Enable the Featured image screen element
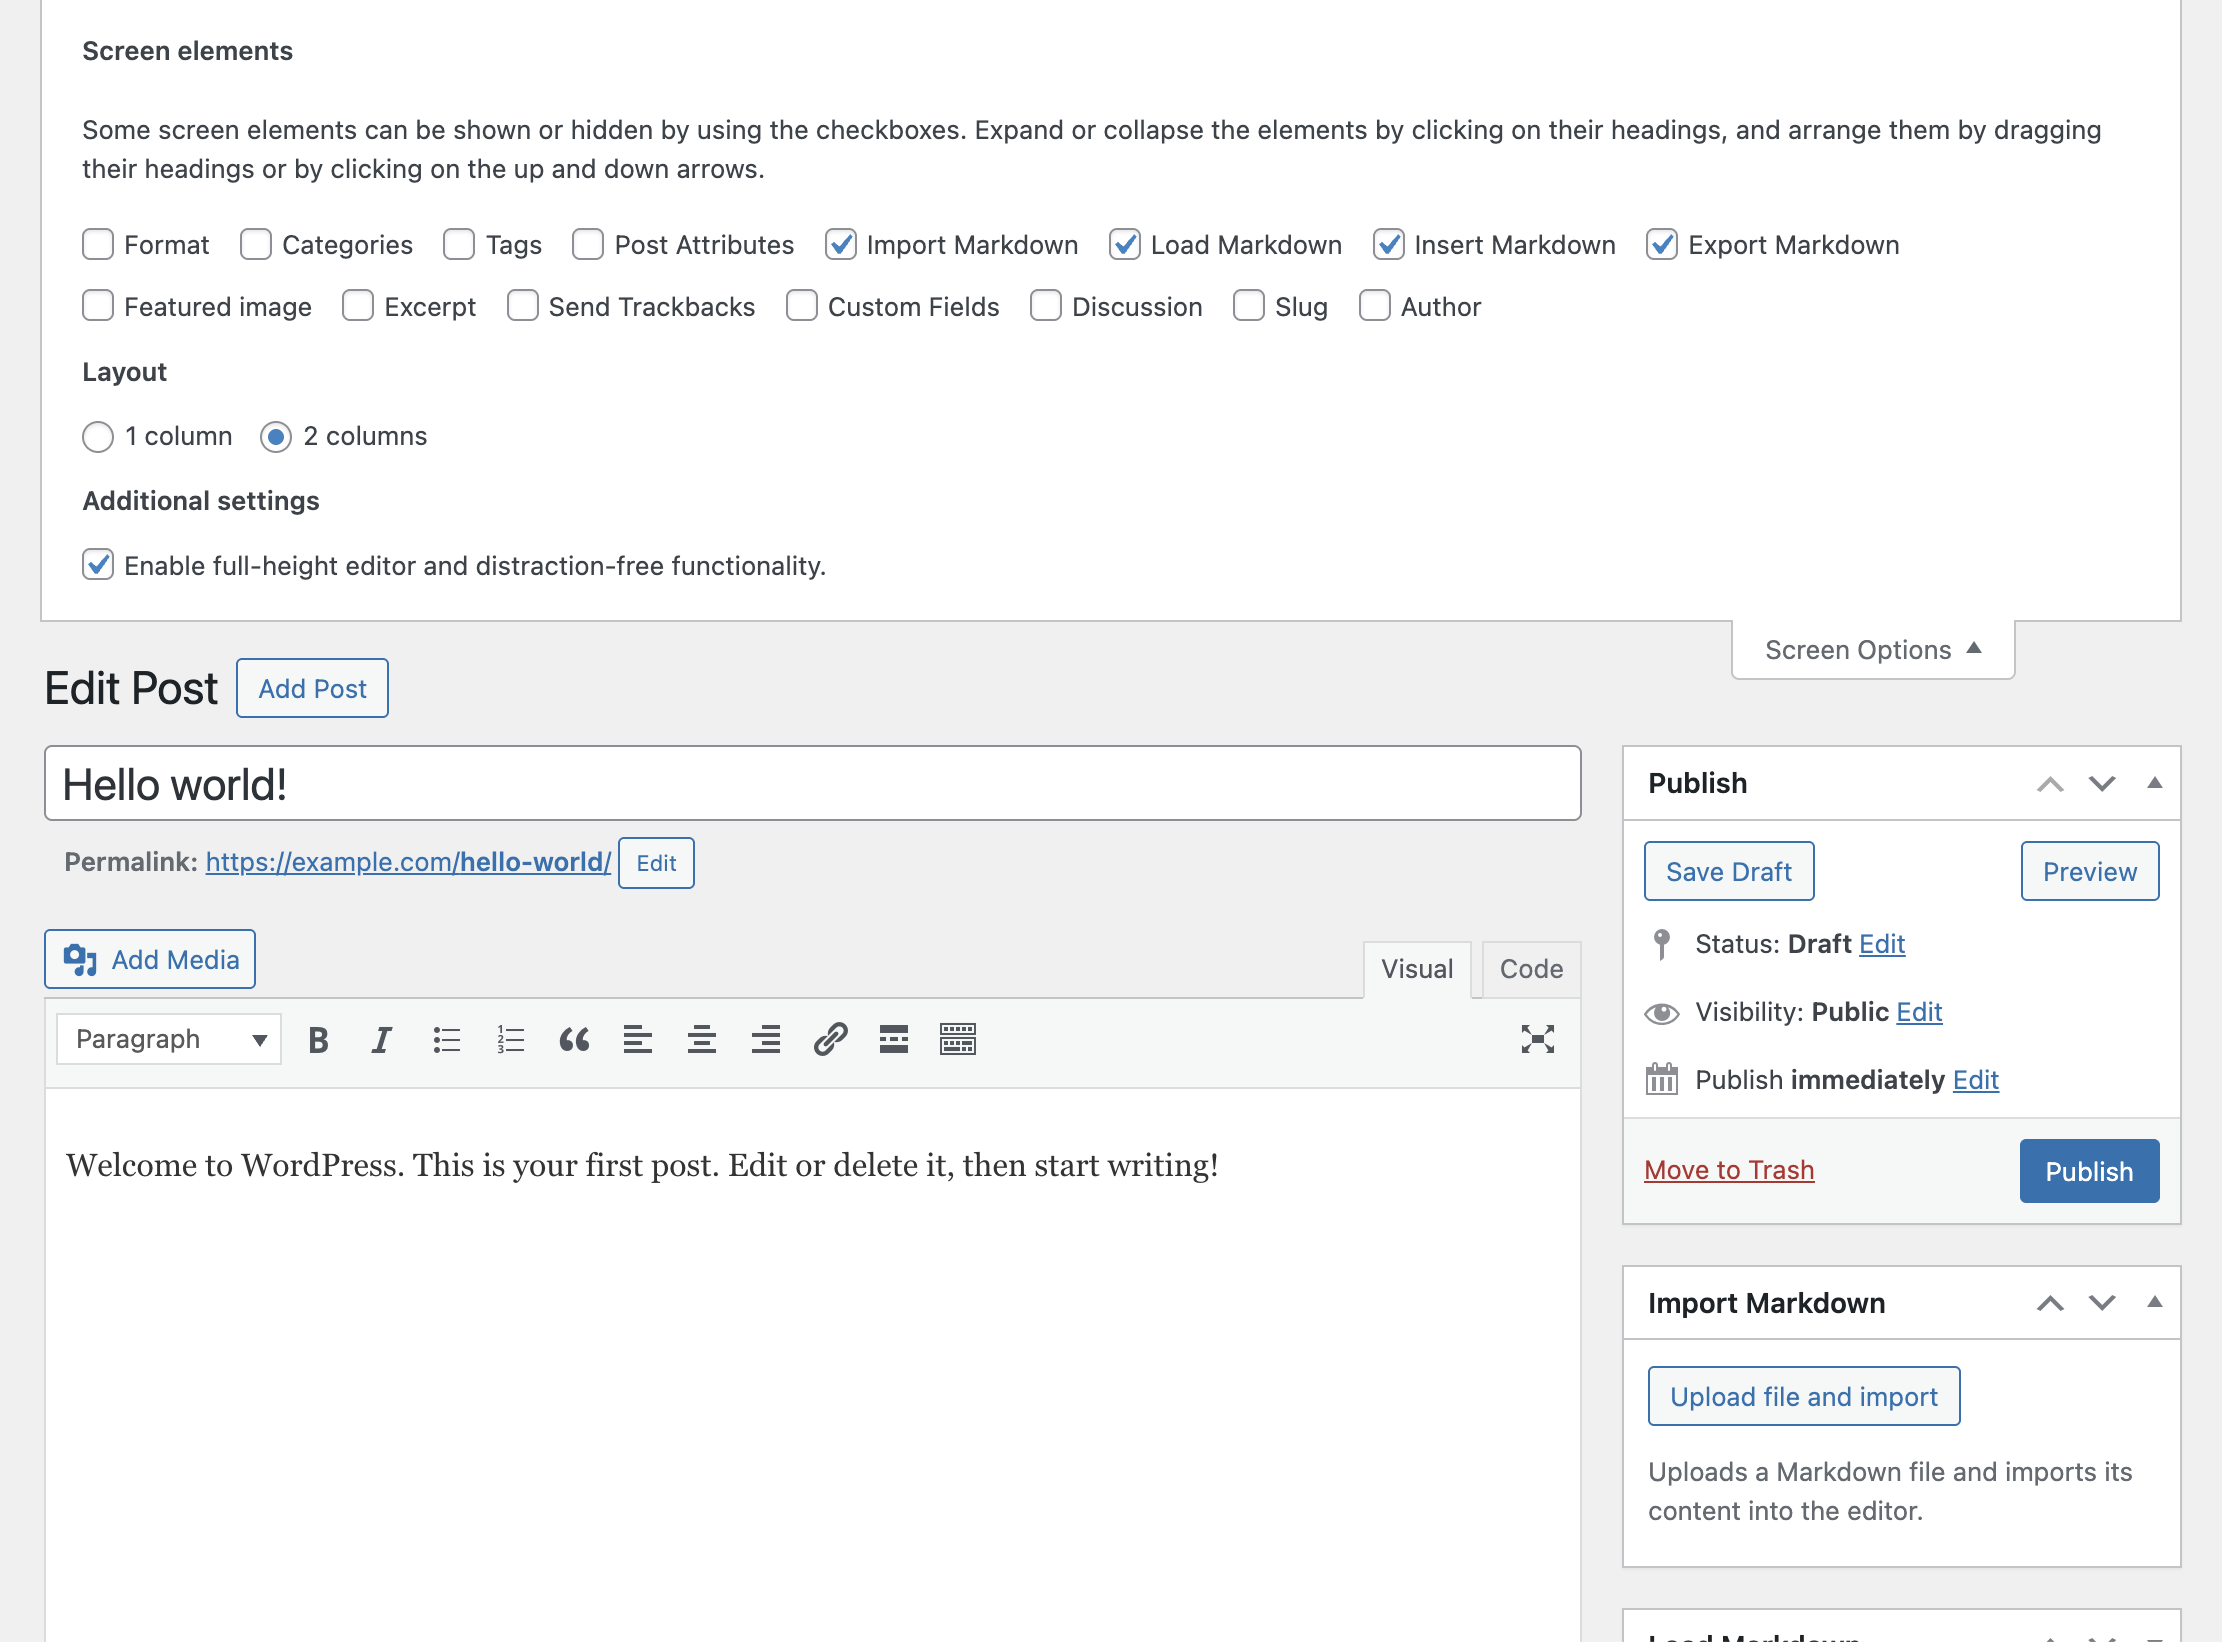The width and height of the screenshot is (2222, 1642). 98,306
